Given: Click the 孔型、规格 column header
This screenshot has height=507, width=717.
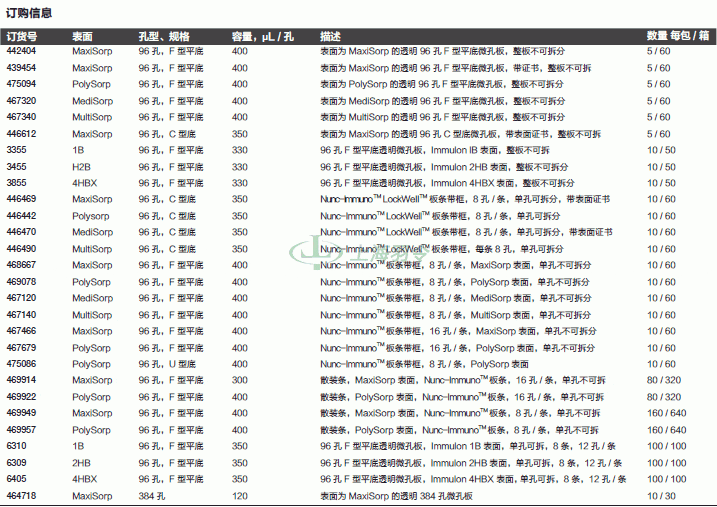Looking at the screenshot, I should click(x=164, y=37).
